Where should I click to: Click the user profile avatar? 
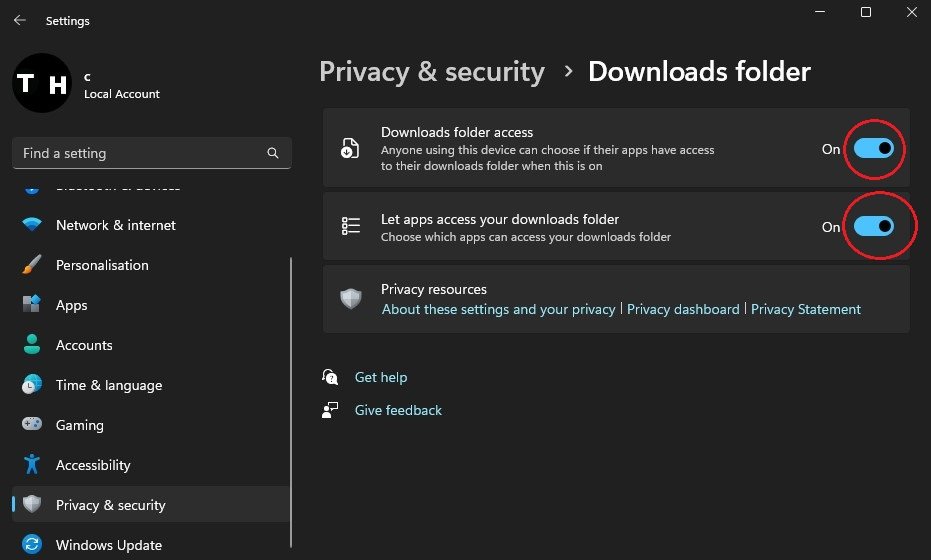point(41,84)
